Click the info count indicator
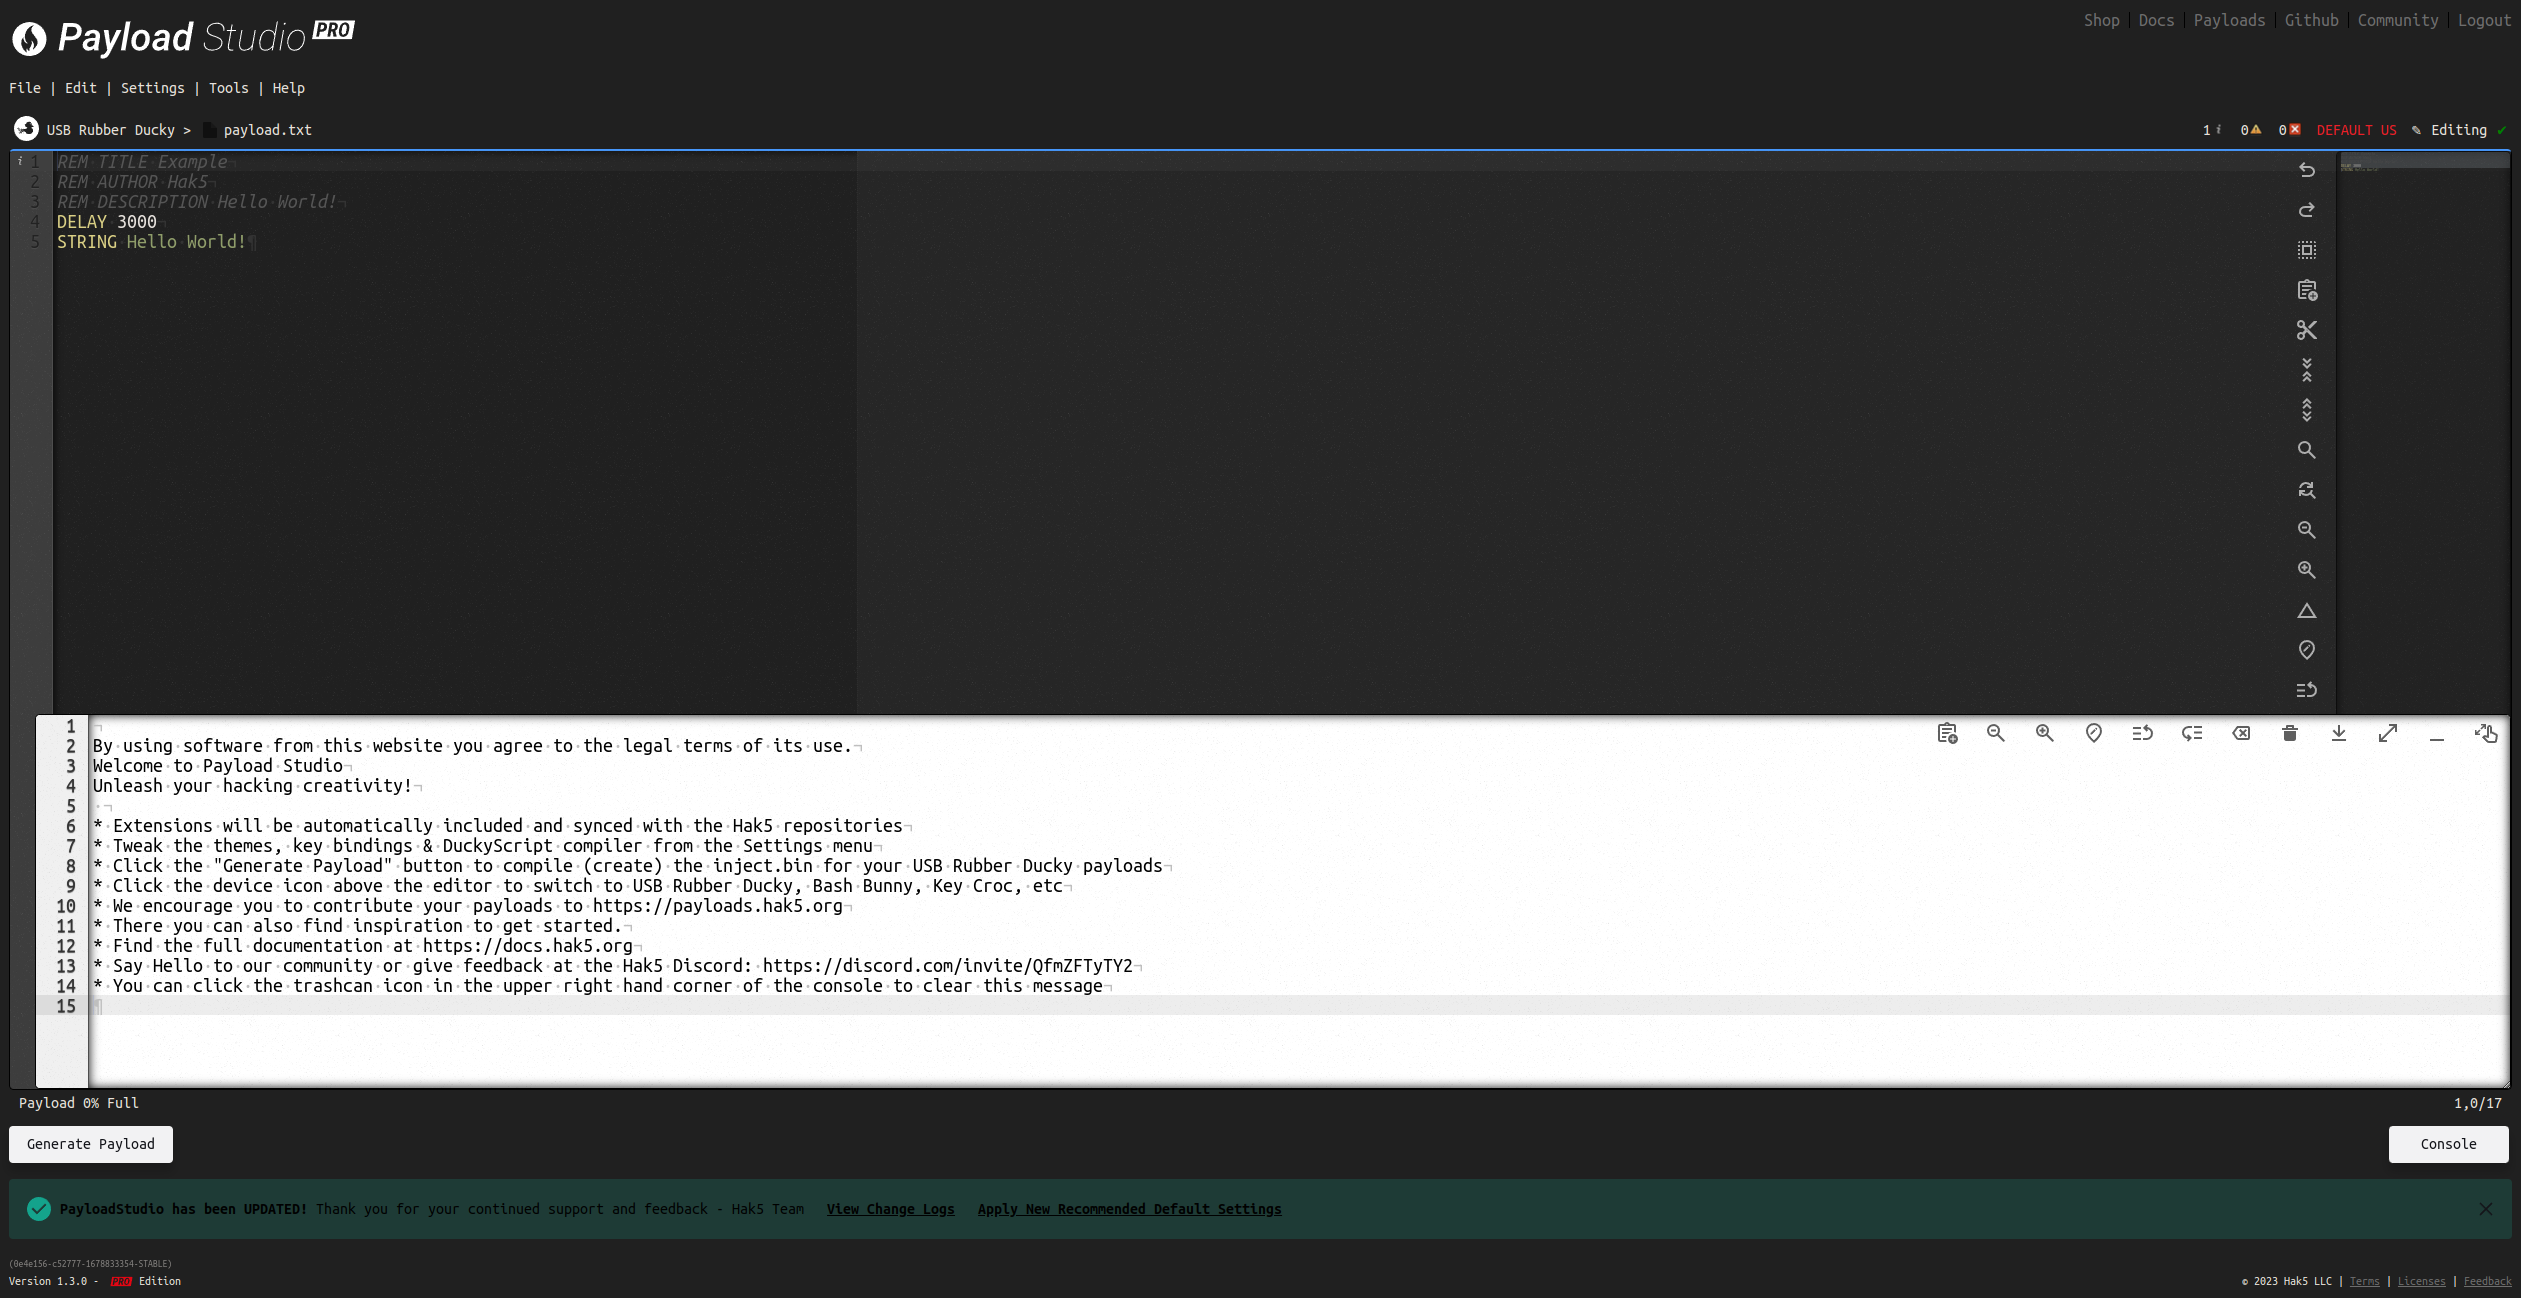The width and height of the screenshot is (2521, 1298). [x=2212, y=130]
